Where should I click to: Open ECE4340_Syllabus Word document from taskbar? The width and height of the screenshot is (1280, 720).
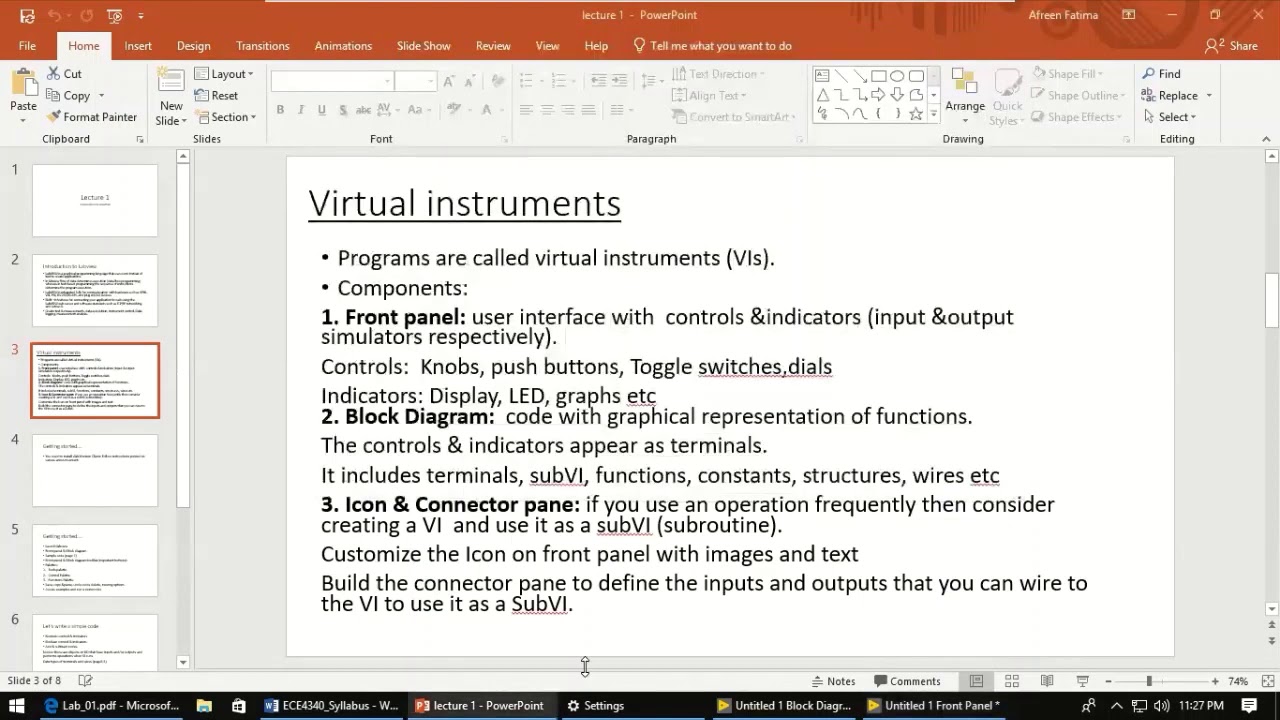click(x=332, y=706)
